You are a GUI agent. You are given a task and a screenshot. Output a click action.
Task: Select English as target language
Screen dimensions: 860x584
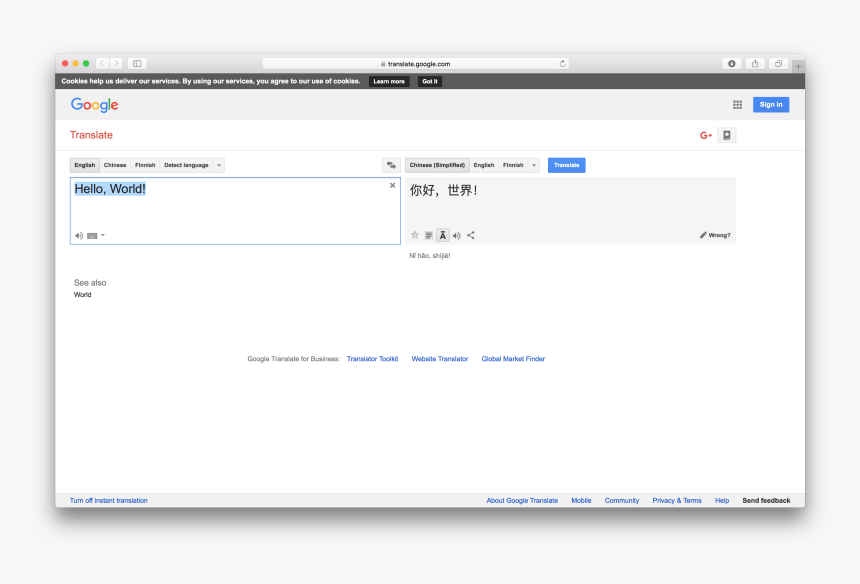tap(484, 165)
